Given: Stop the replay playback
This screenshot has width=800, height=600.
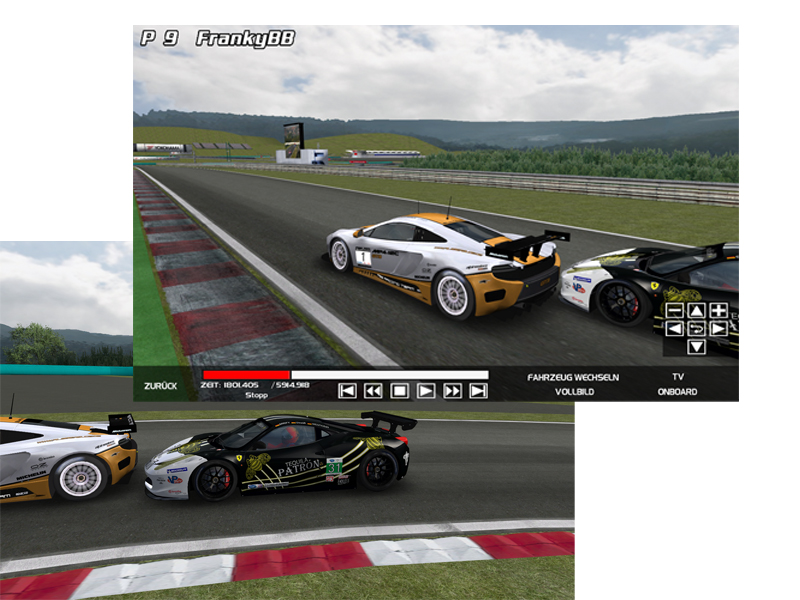Looking at the screenshot, I should [x=399, y=391].
